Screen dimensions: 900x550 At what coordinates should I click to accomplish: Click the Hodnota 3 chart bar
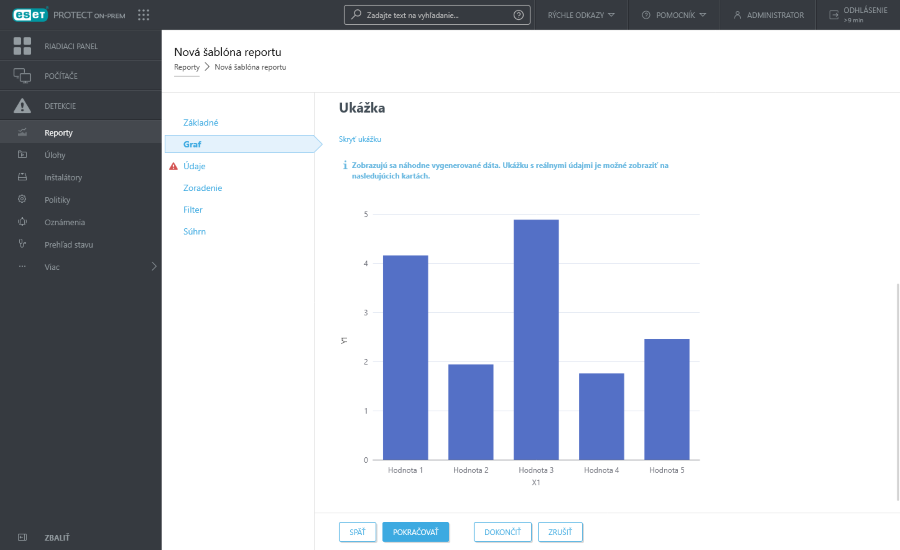click(536, 340)
